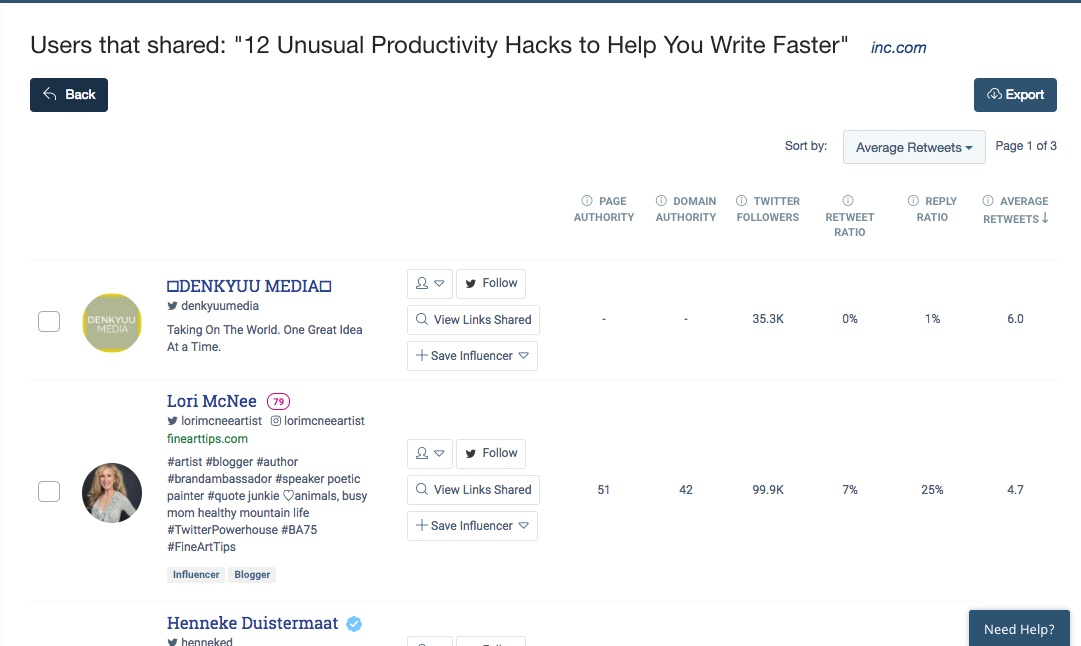1081x646 pixels.
Task: Click the export cloud icon on the Export button
Action: pyautogui.click(x=996, y=94)
